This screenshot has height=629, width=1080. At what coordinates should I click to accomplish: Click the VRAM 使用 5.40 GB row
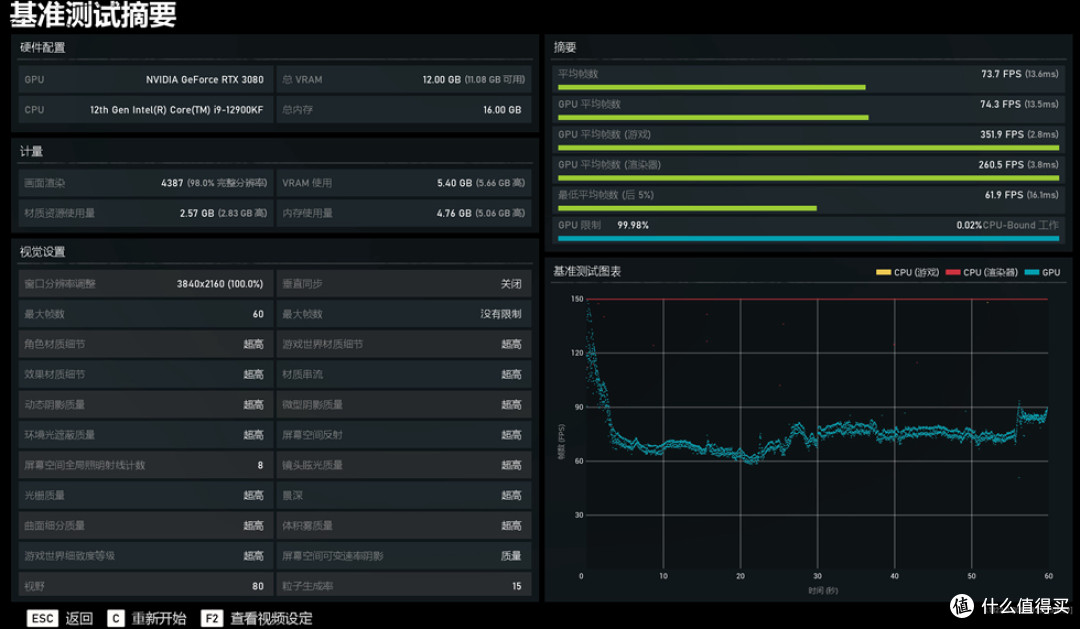coord(404,183)
